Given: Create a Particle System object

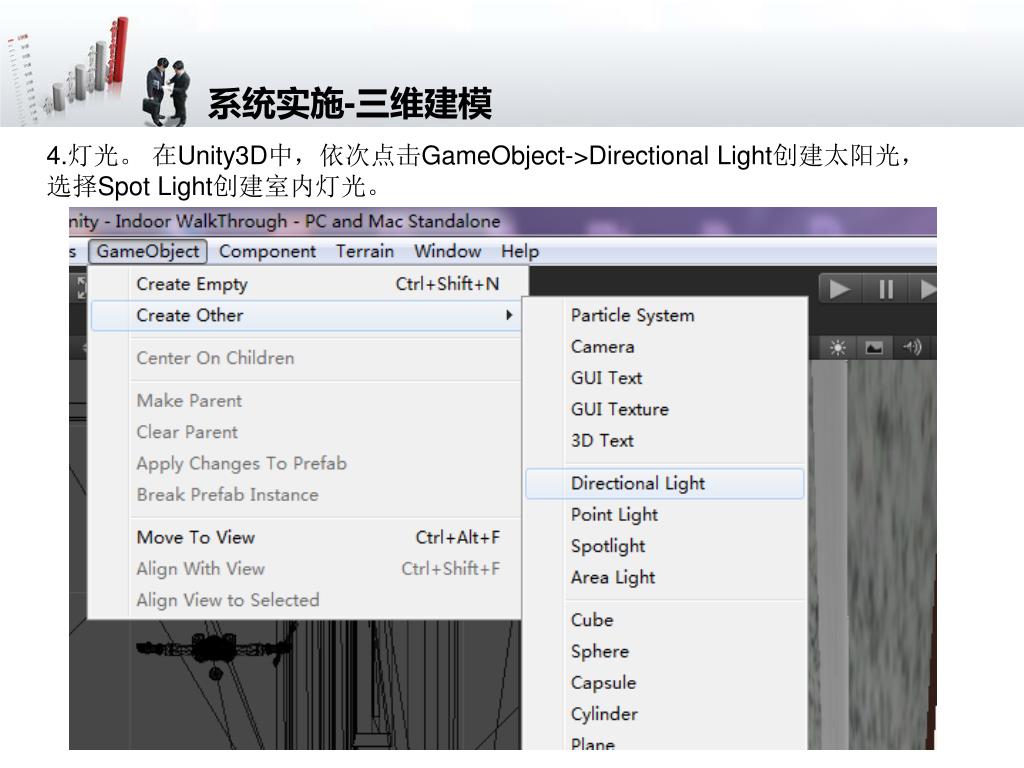Looking at the screenshot, I should pos(665,315).
